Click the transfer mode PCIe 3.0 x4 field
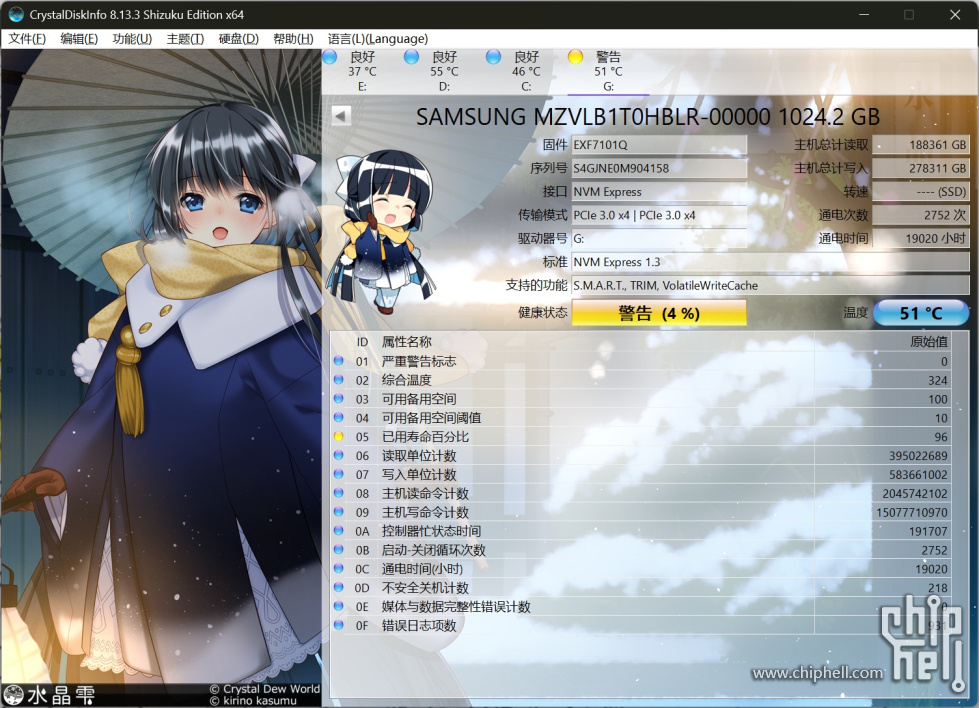979x708 pixels. [659, 215]
